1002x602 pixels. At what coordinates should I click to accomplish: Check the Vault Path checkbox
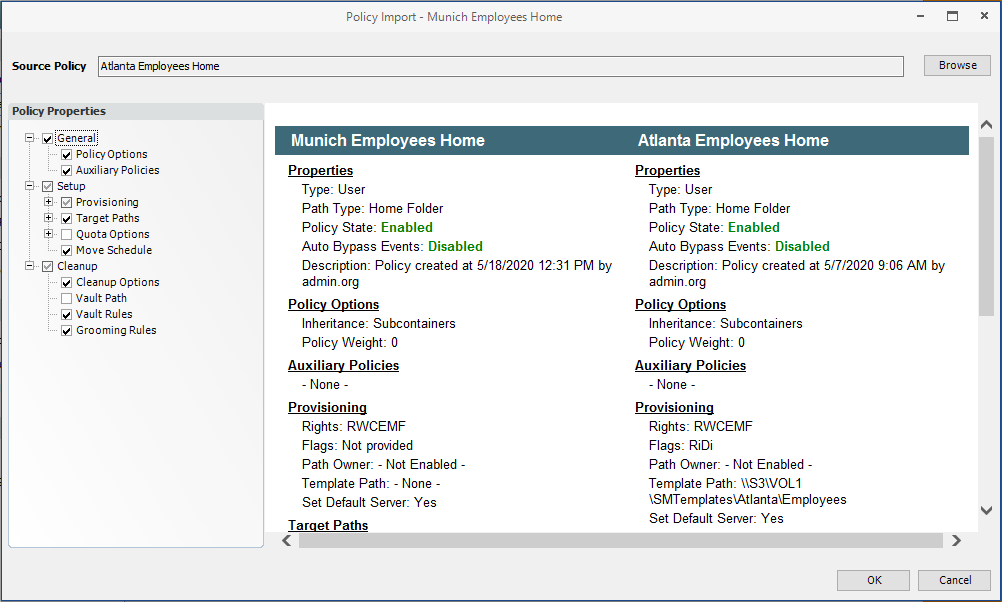(66, 299)
